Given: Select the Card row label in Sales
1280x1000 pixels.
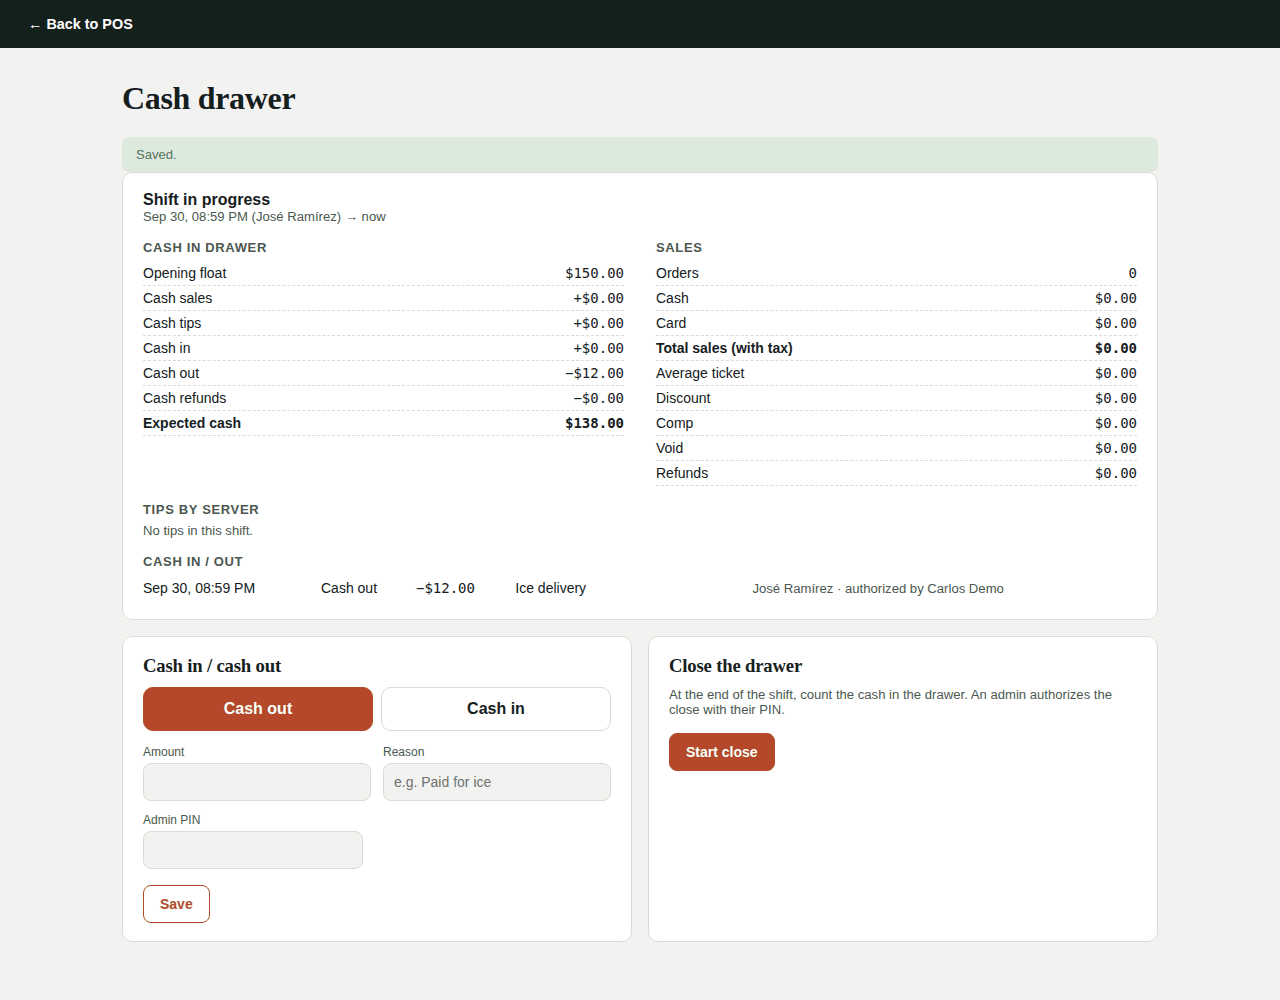Looking at the screenshot, I should click(x=671, y=323).
